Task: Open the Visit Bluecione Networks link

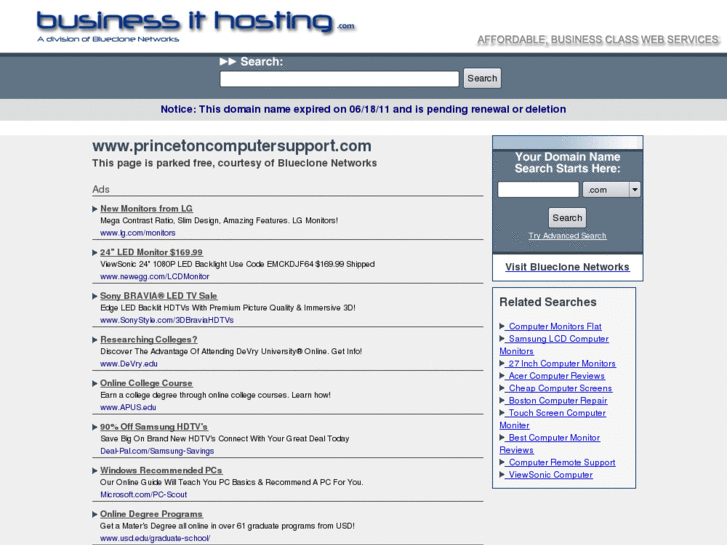Action: click(567, 267)
